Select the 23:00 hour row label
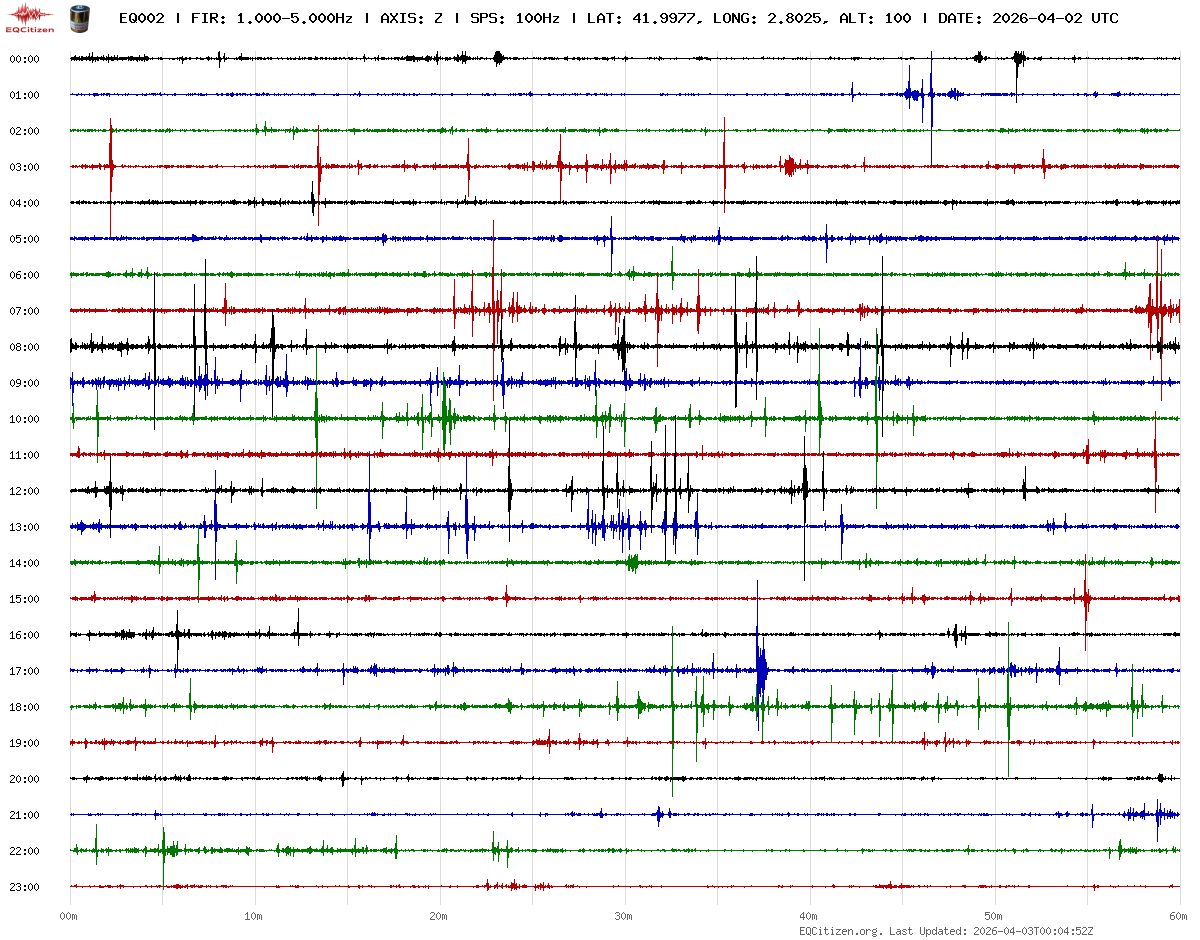The image size is (1200, 940). point(24,887)
